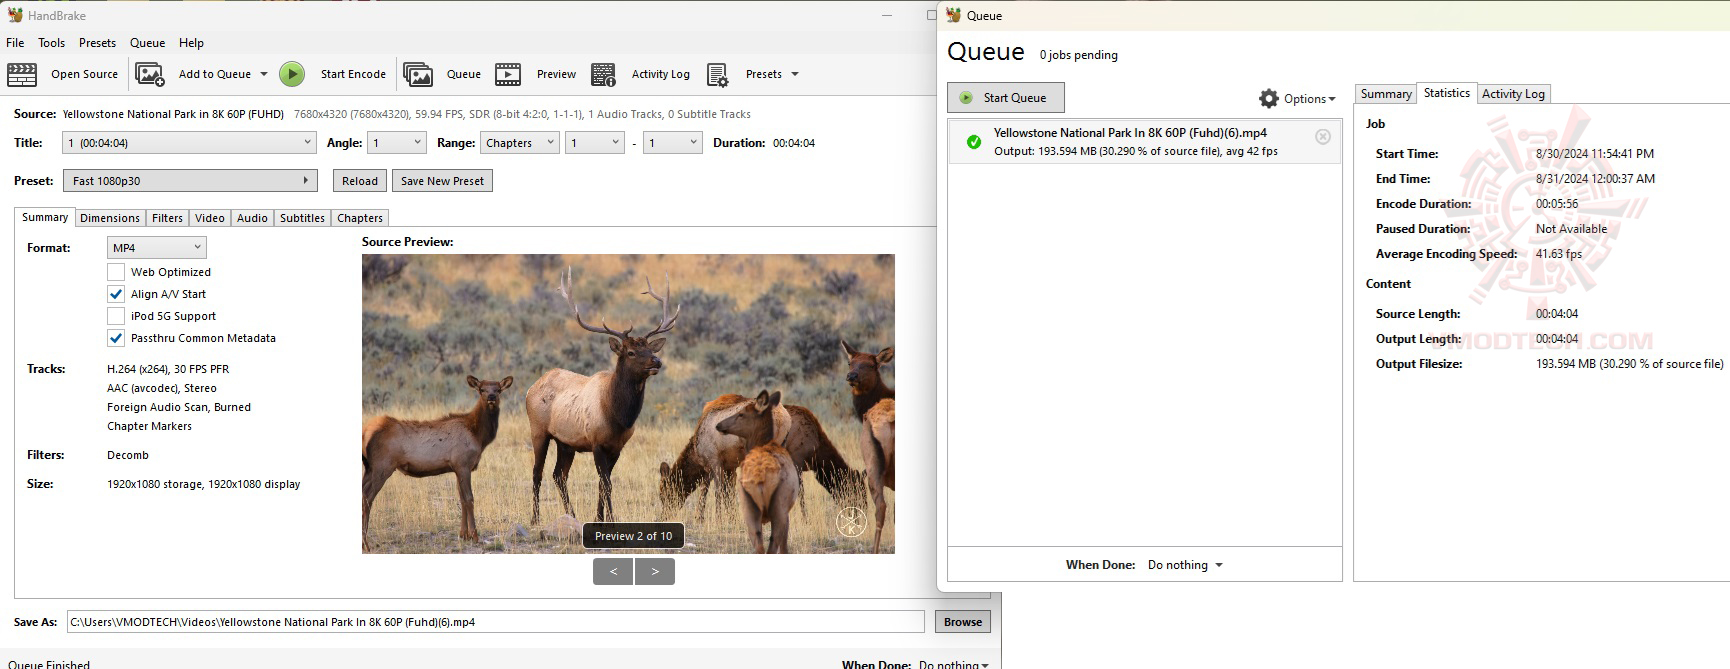Click the Presets list icon in toolbar
Viewport: 1730px width, 669px height.
click(717, 75)
